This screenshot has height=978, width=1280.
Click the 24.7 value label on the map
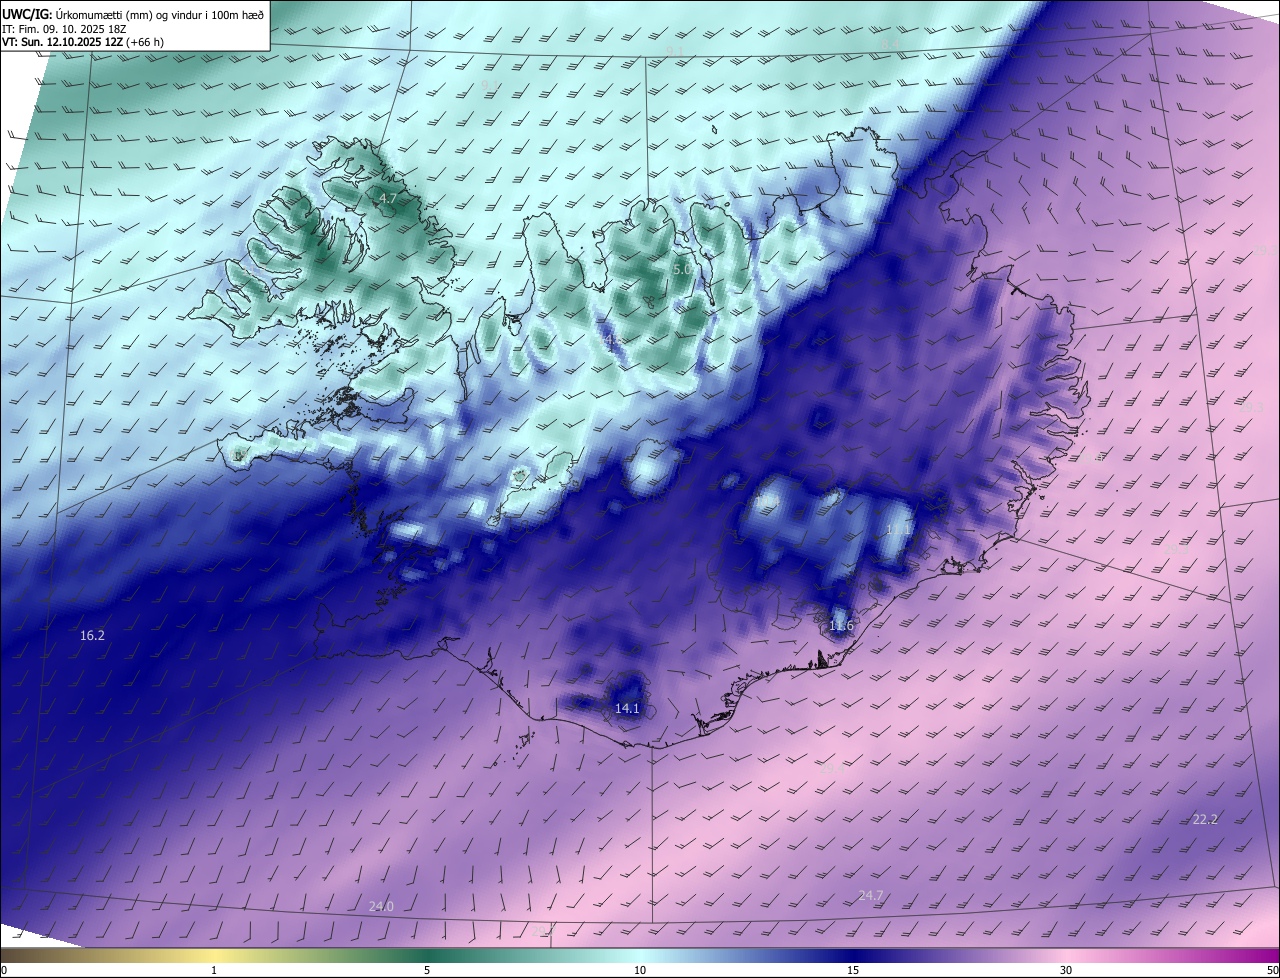tap(871, 895)
